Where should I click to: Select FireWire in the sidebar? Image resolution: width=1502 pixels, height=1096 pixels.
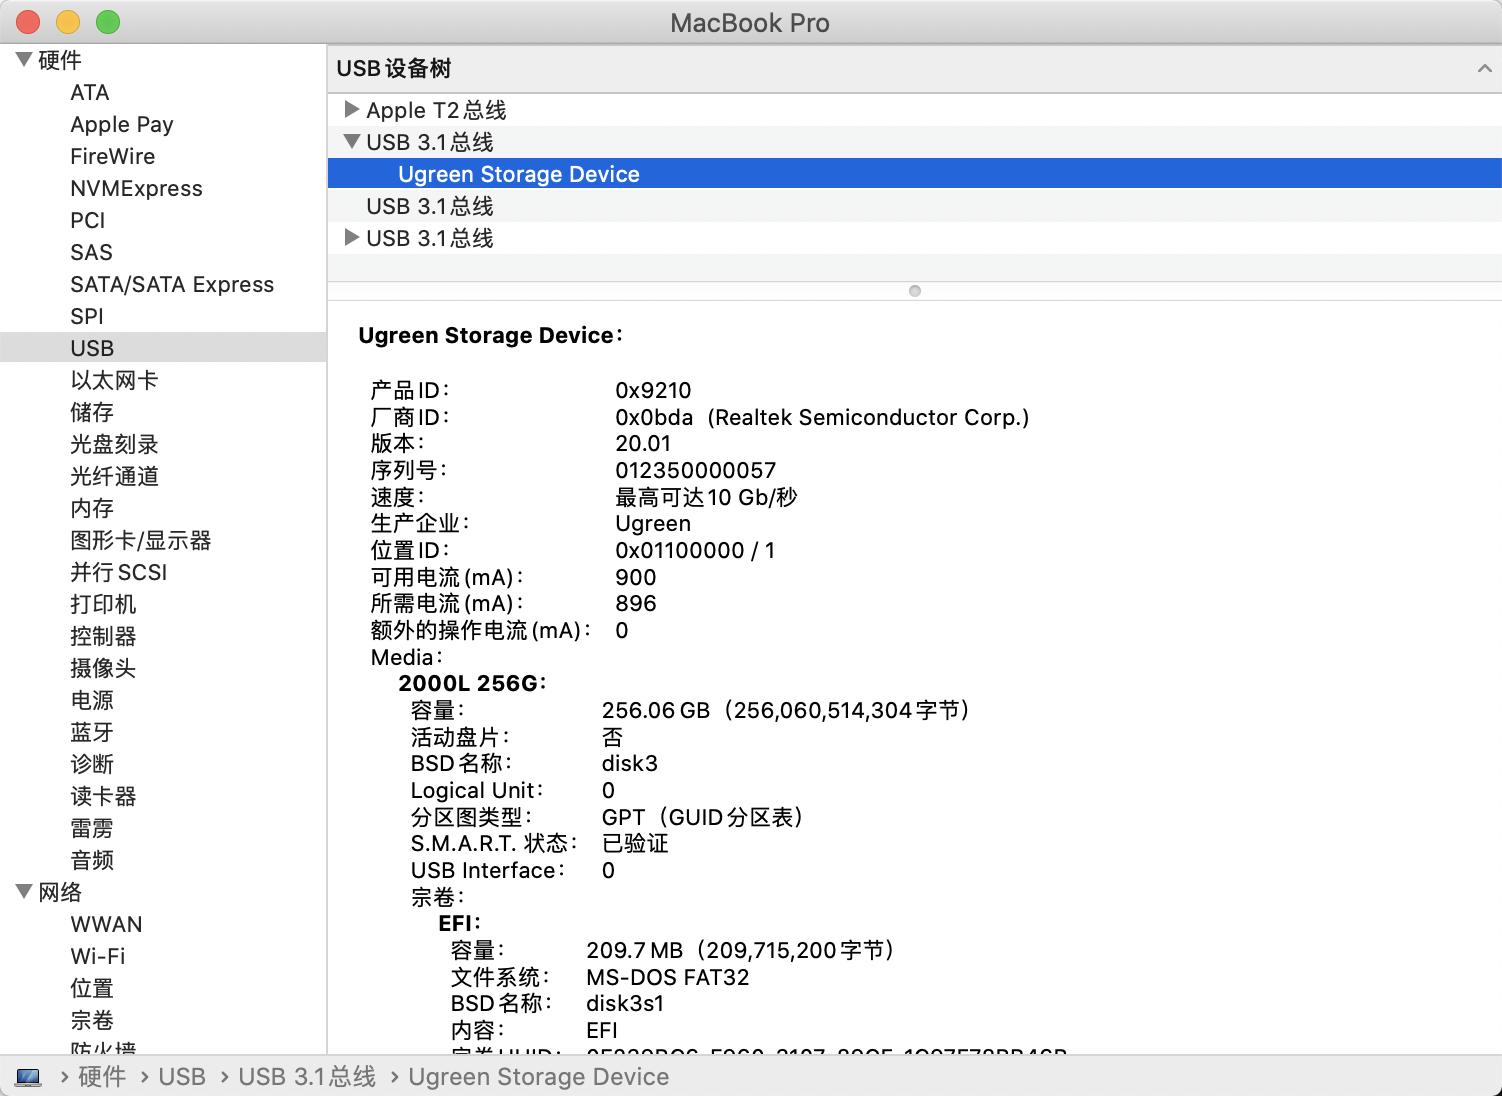point(112,156)
